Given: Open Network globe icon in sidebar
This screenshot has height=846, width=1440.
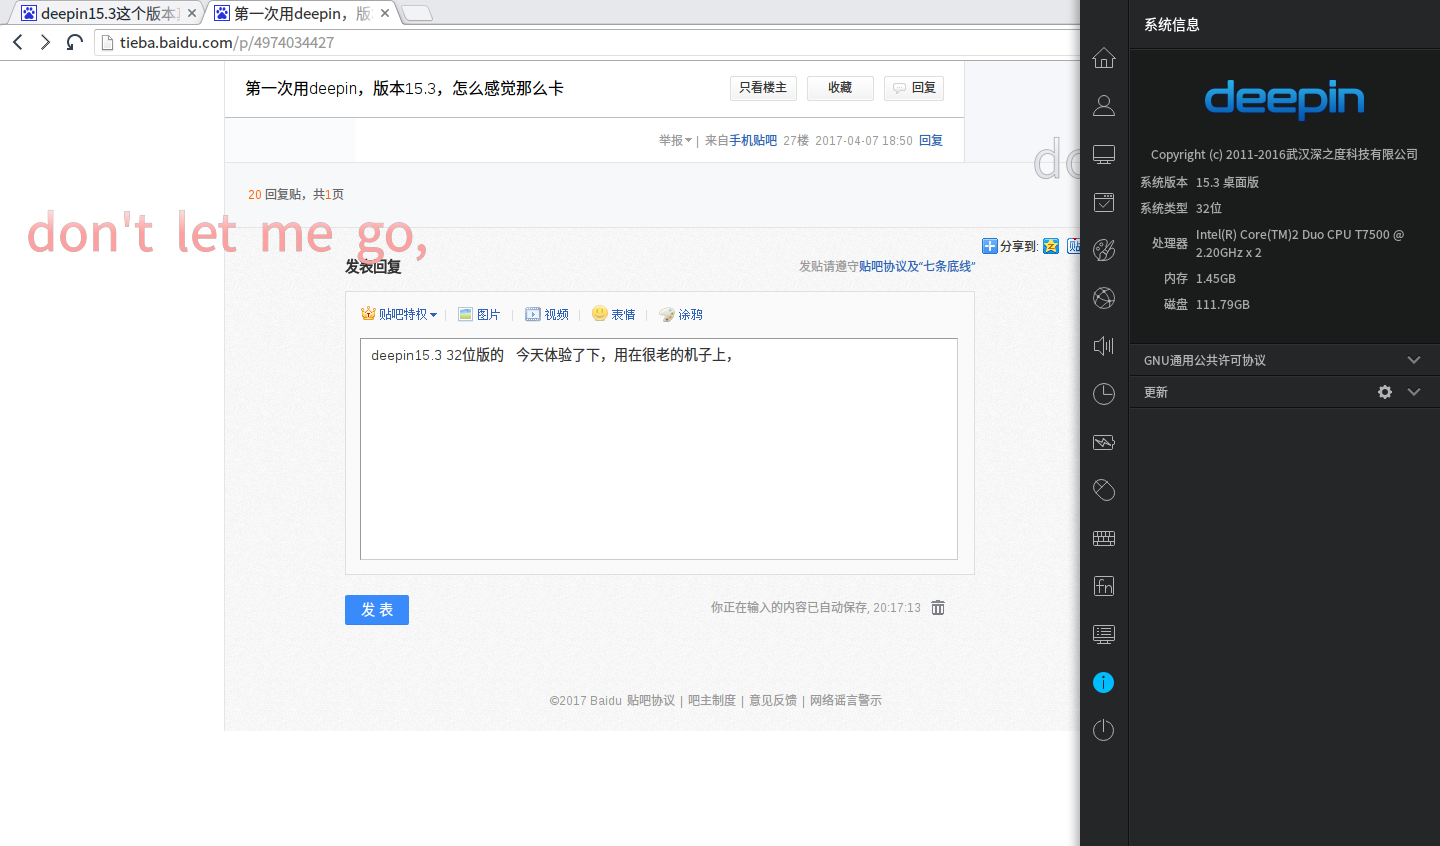Looking at the screenshot, I should 1104,298.
